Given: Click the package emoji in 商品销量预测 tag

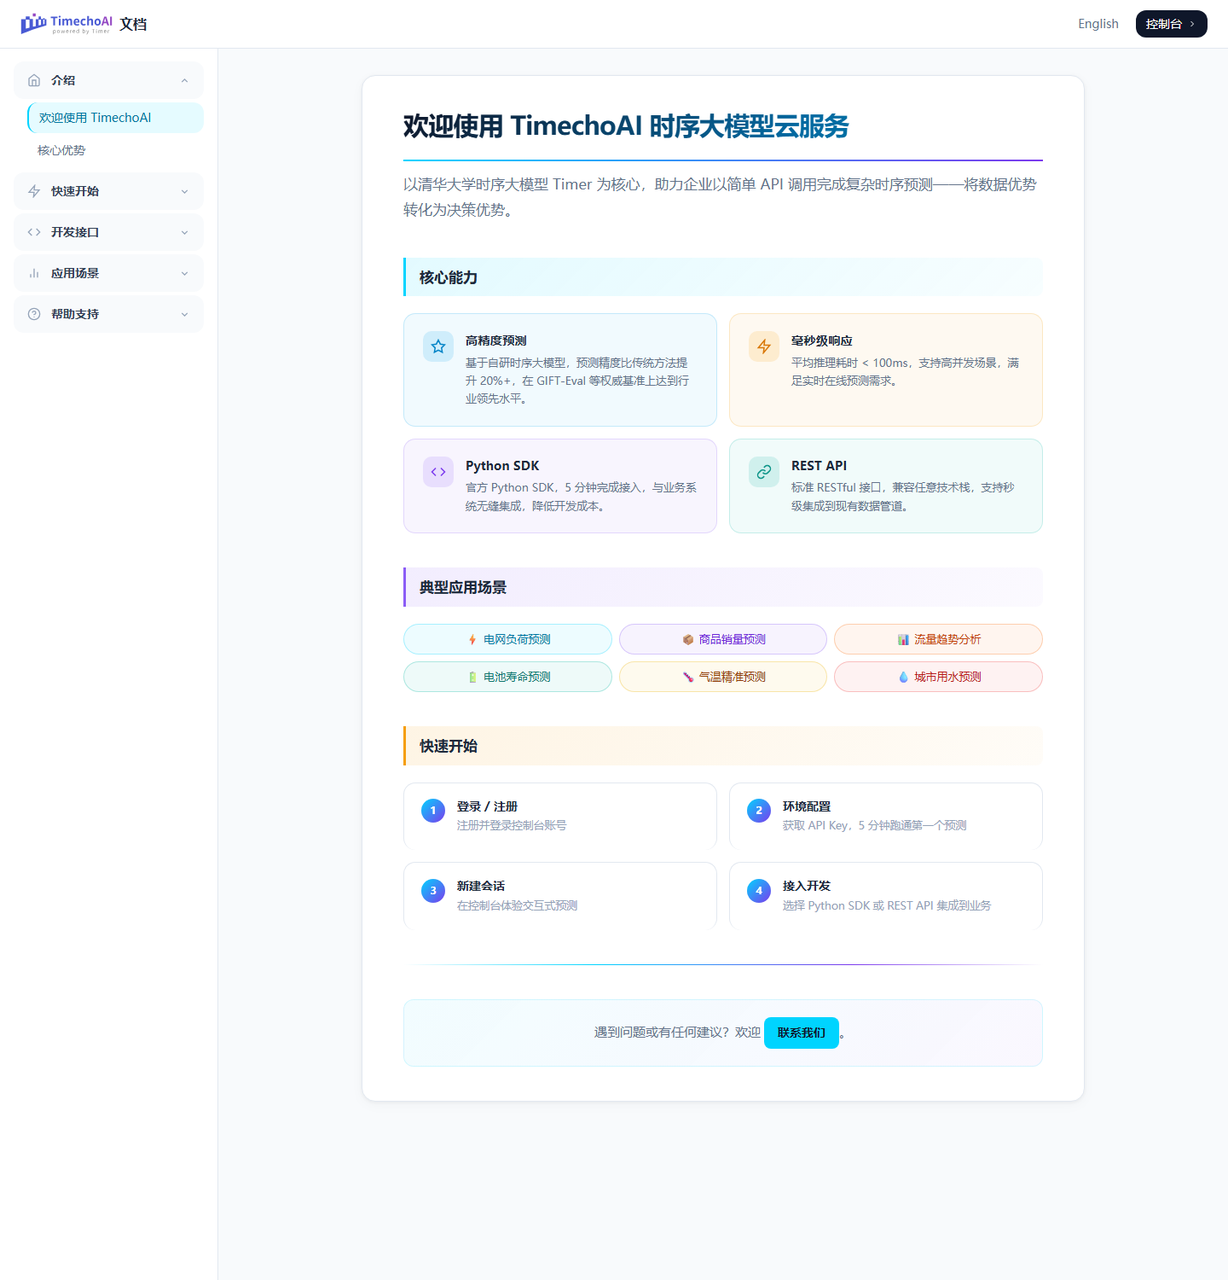Looking at the screenshot, I should [x=688, y=639].
